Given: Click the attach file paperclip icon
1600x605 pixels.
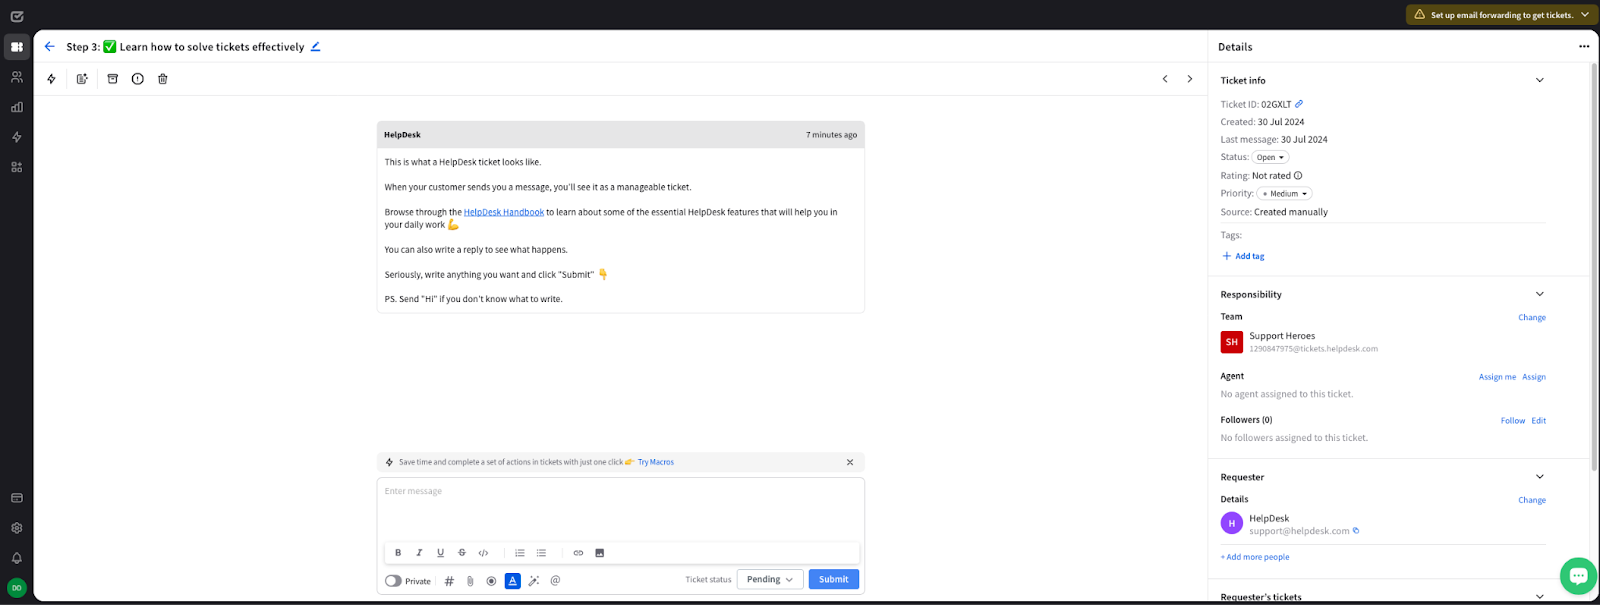Looking at the screenshot, I should coord(470,581).
